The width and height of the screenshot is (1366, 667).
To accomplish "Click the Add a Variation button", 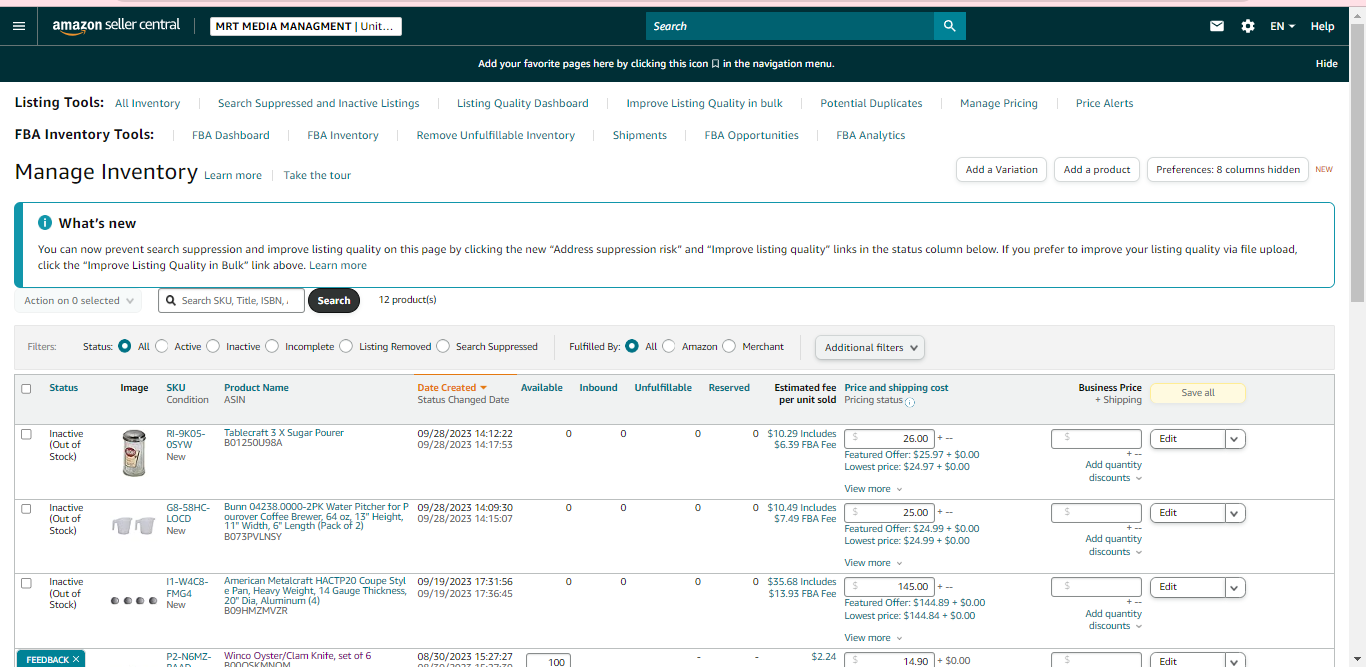I will tap(1002, 169).
